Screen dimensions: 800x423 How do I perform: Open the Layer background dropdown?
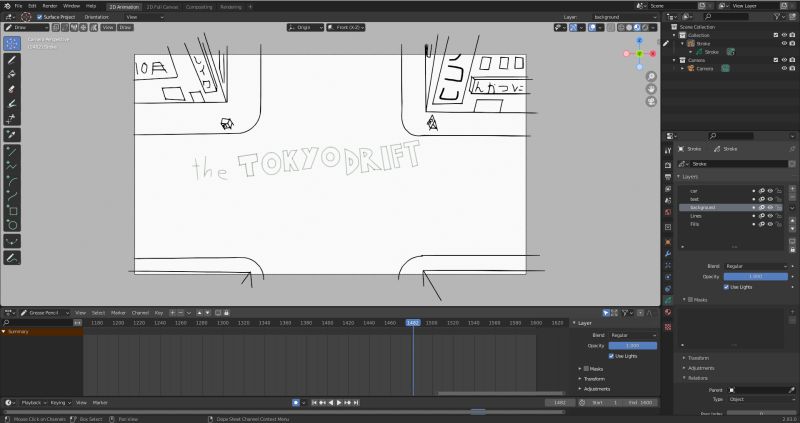[x=624, y=17]
